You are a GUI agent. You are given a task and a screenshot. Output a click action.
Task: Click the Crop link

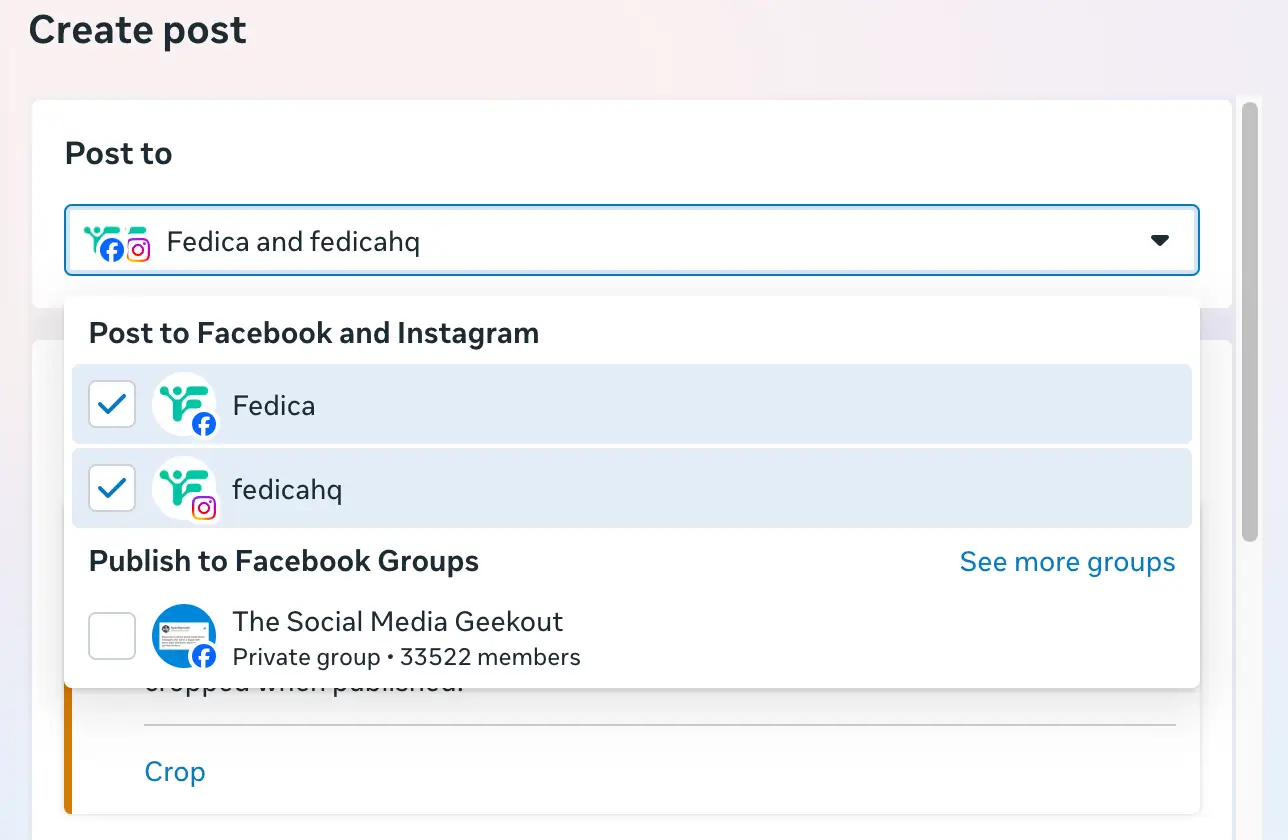[x=175, y=772]
